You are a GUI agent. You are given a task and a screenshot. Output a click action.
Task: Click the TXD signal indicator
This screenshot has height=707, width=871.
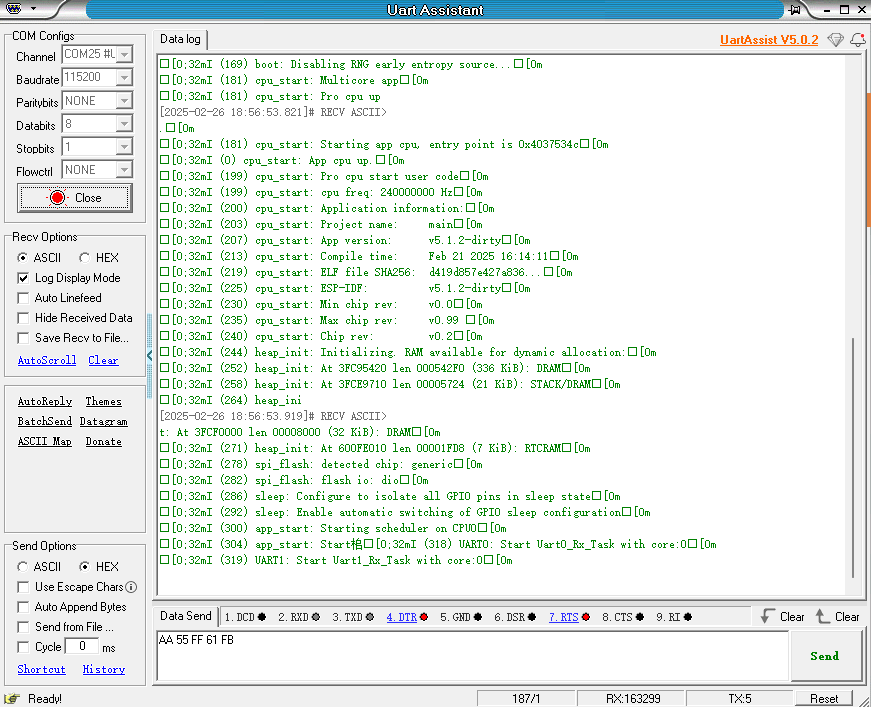tap(370, 617)
